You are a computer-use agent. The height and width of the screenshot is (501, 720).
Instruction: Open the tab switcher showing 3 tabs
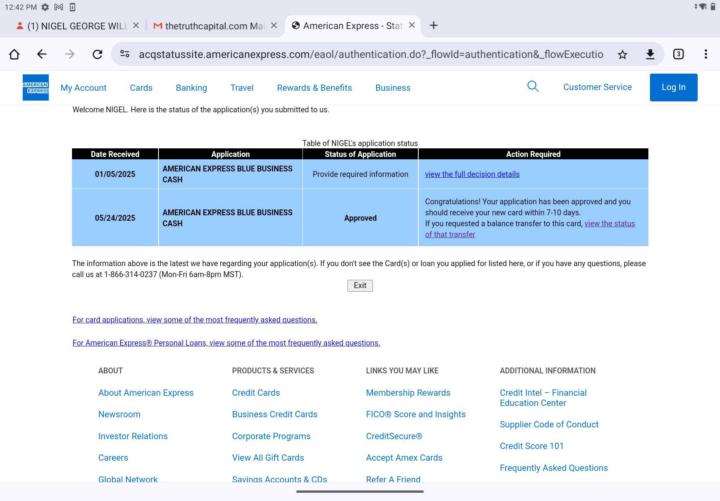678,54
